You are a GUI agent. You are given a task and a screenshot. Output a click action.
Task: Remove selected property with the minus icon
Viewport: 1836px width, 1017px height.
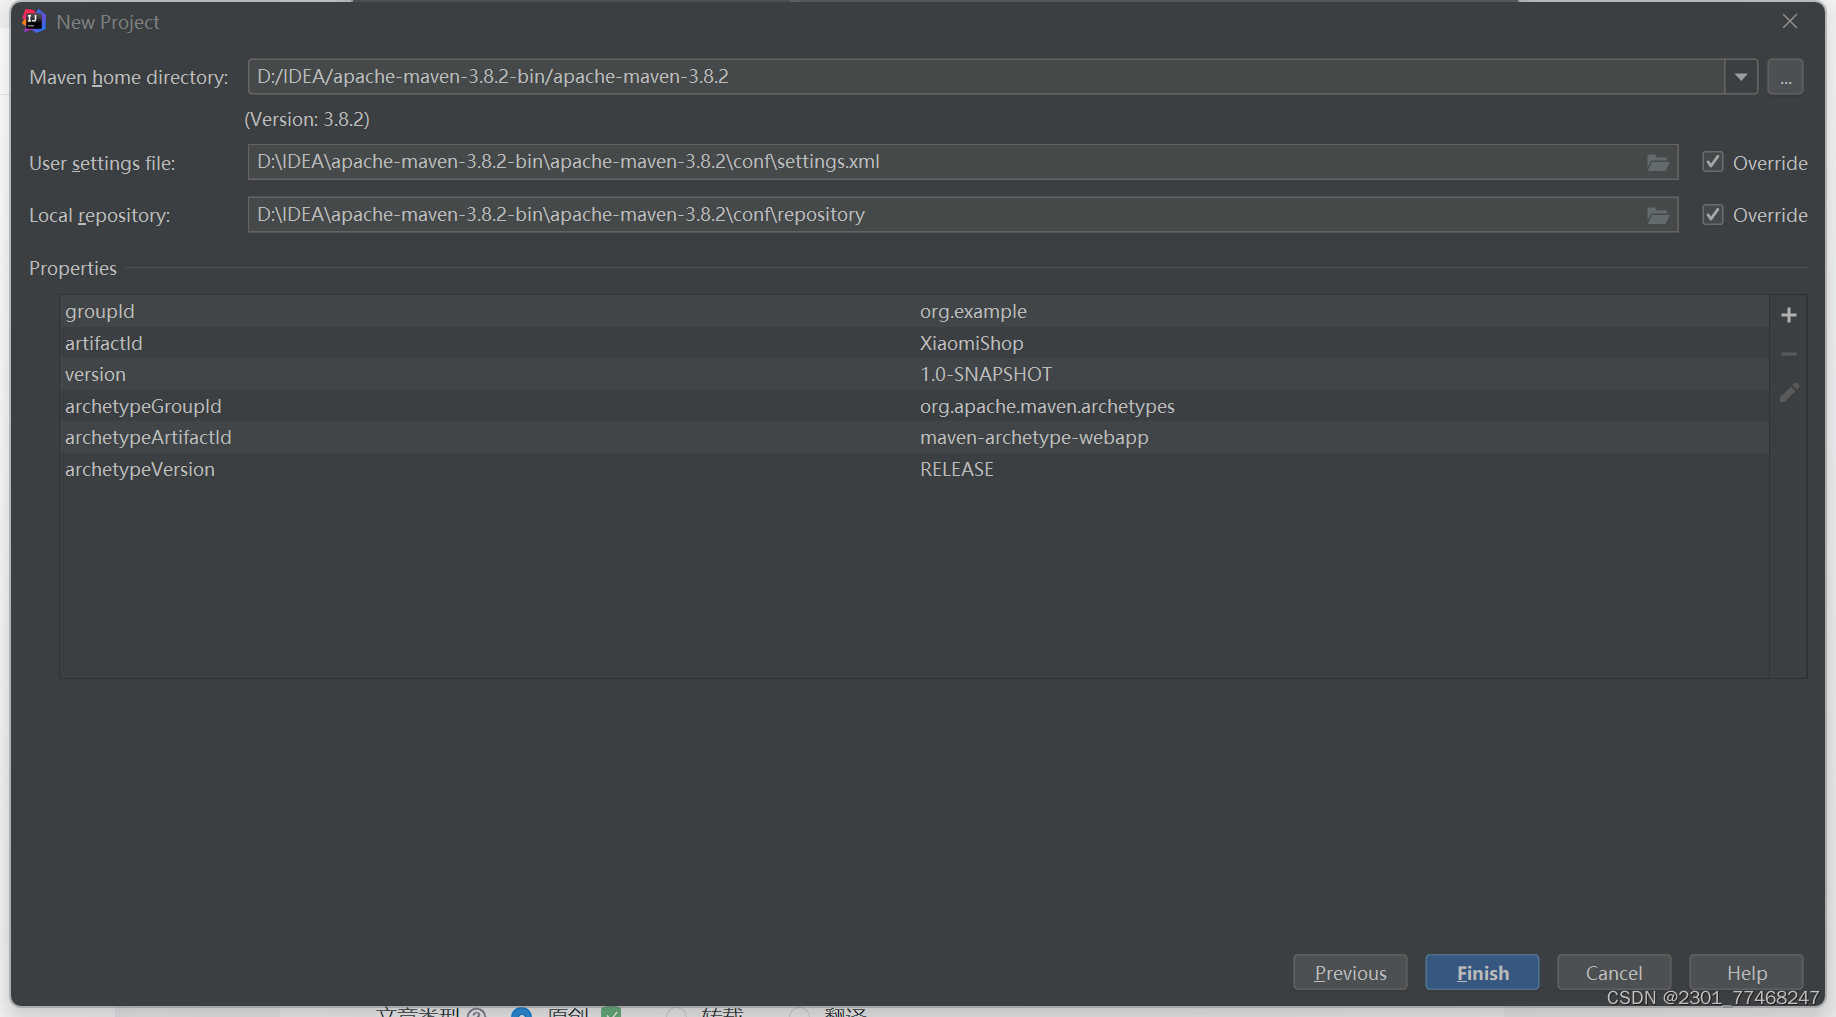[x=1789, y=354]
